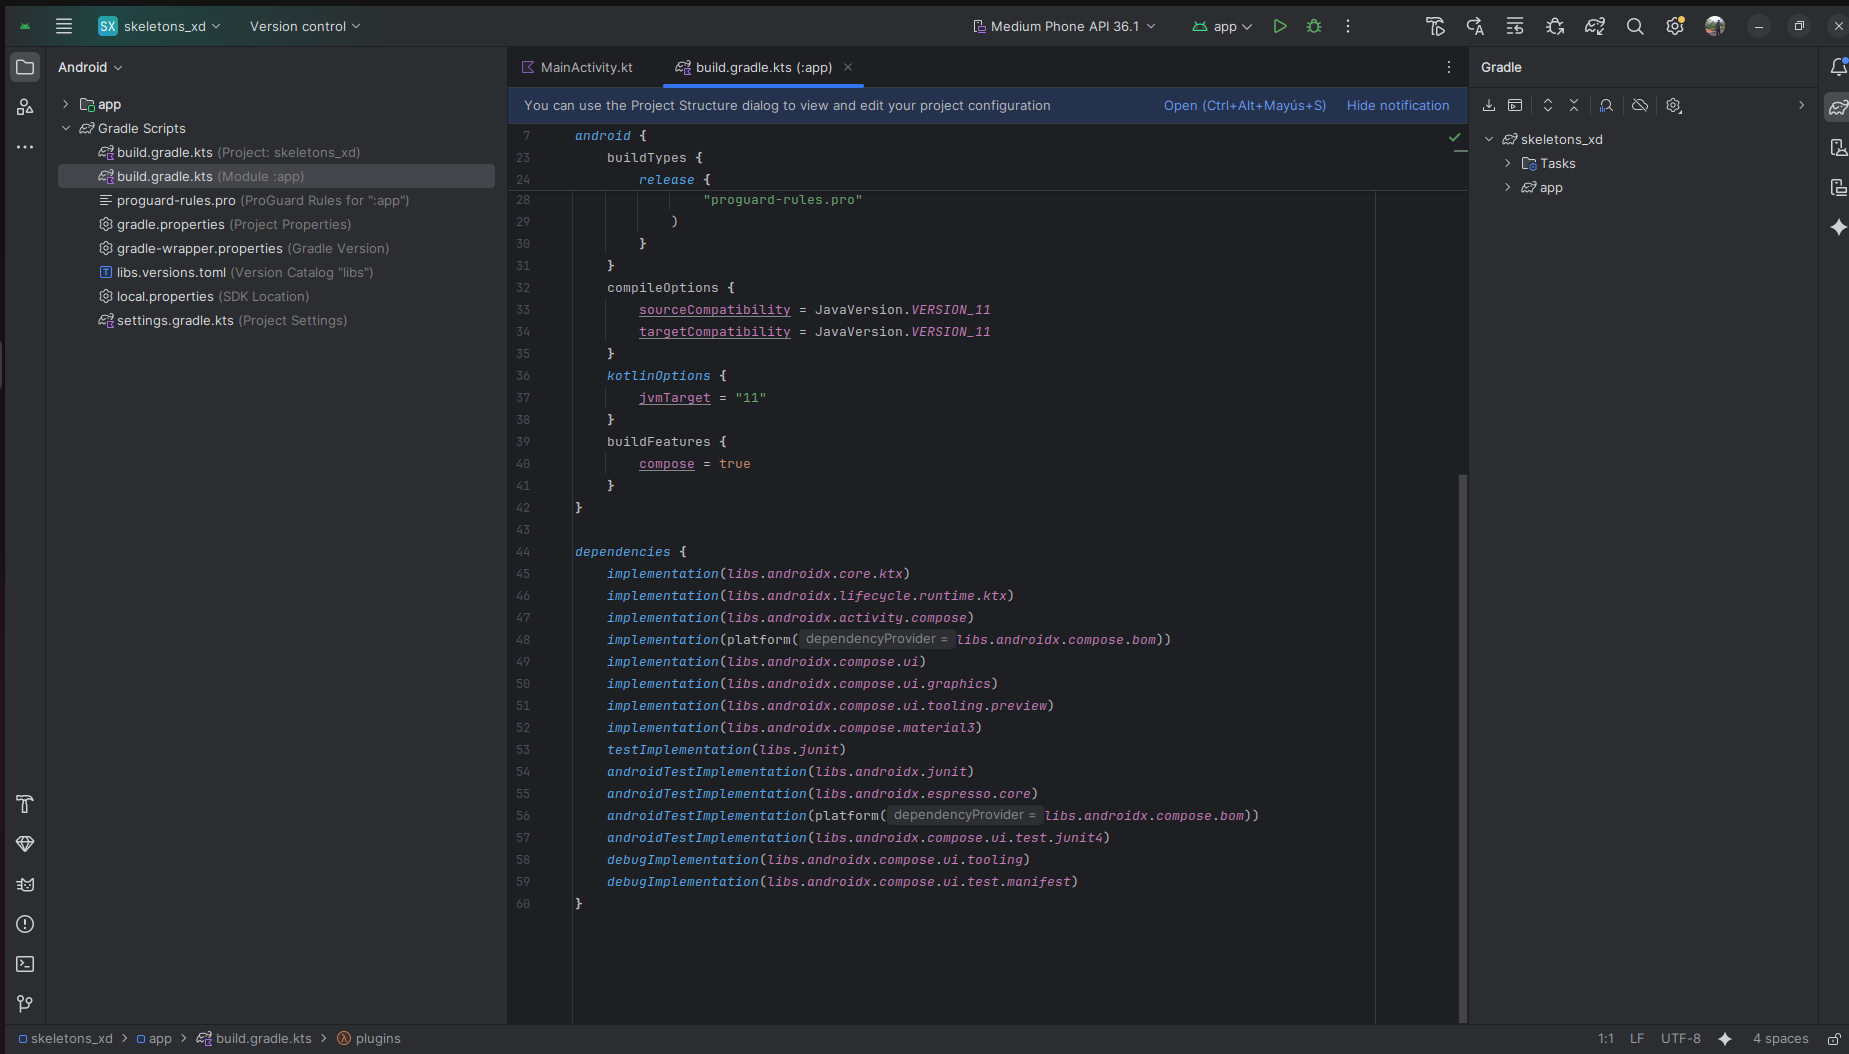Image resolution: width=1849 pixels, height=1054 pixels.
Task: Open Medium Phone API 36.1 device dropdown
Action: tap(1064, 27)
